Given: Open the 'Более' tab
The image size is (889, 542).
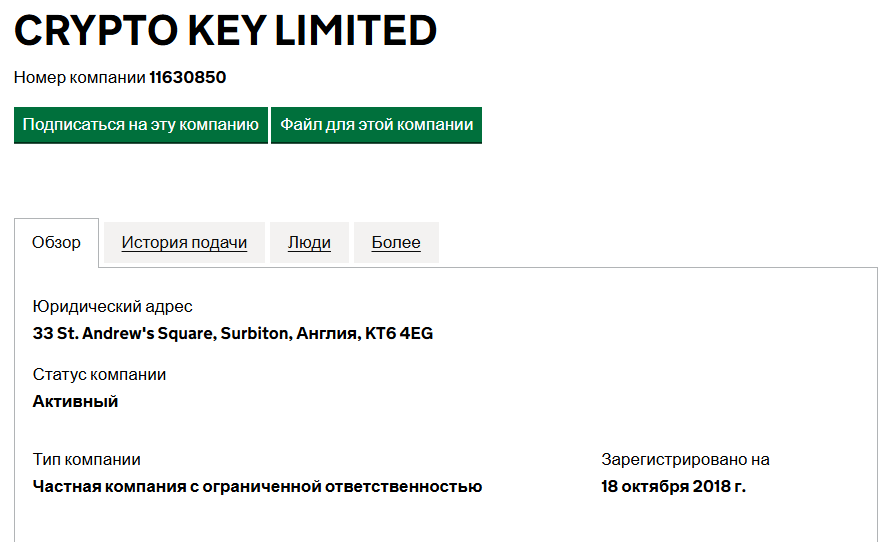Looking at the screenshot, I should (x=396, y=243).
